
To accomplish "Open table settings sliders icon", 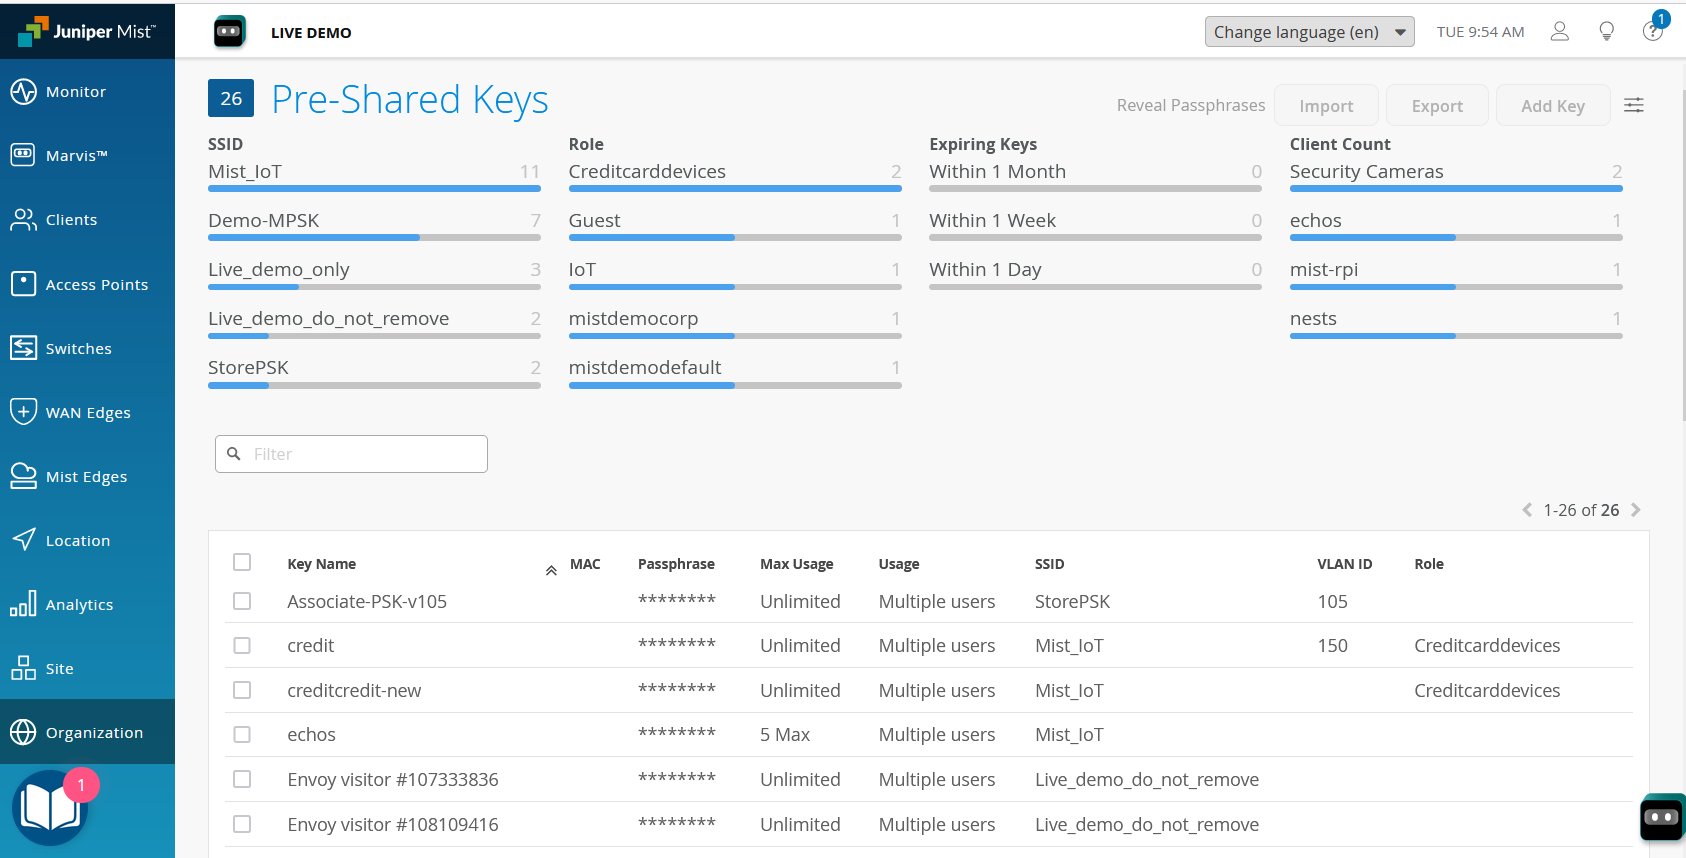I will 1633,105.
